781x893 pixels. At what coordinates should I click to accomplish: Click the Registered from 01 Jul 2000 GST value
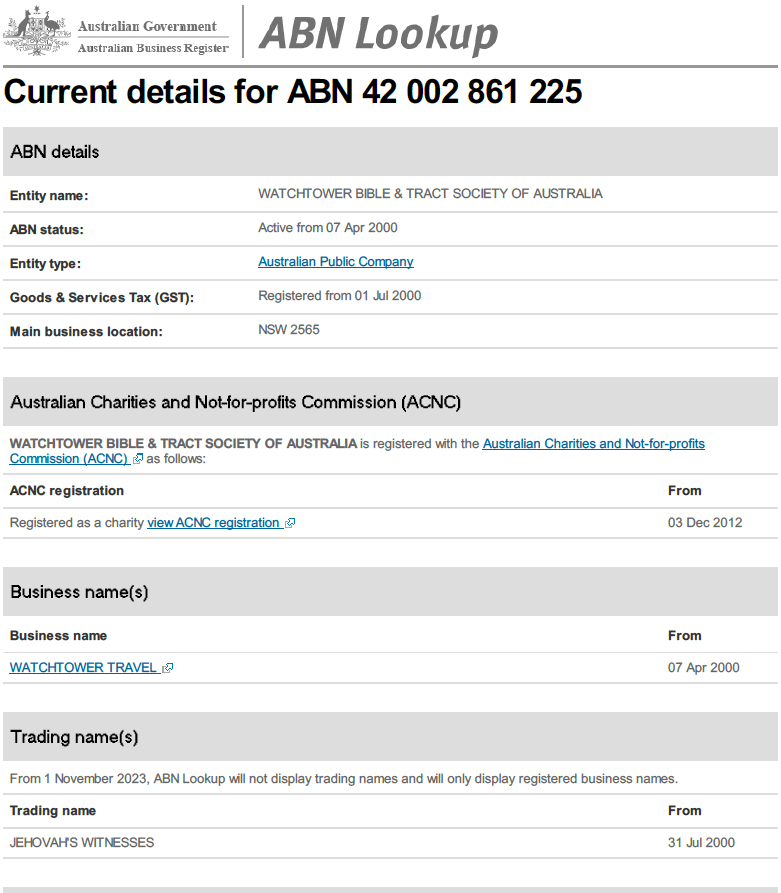339,296
